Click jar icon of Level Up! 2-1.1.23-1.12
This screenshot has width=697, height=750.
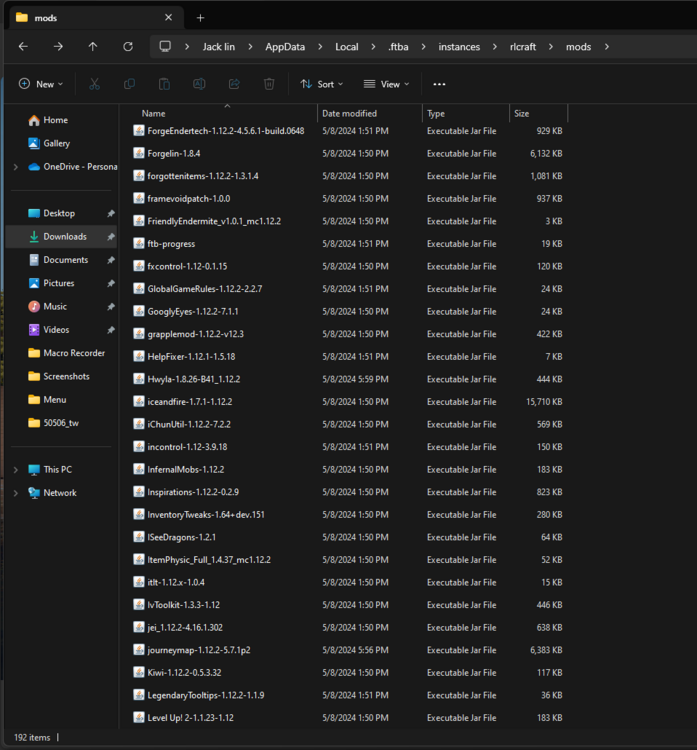[139, 717]
